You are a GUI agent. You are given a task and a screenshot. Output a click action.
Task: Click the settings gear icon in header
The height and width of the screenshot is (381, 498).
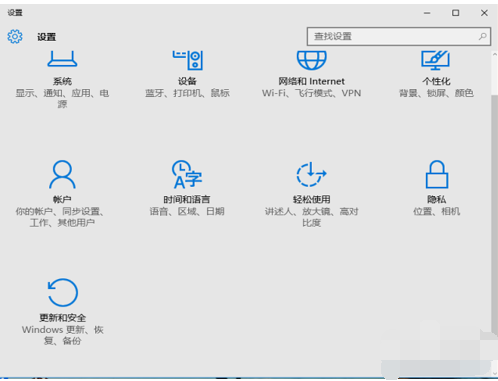(15, 36)
